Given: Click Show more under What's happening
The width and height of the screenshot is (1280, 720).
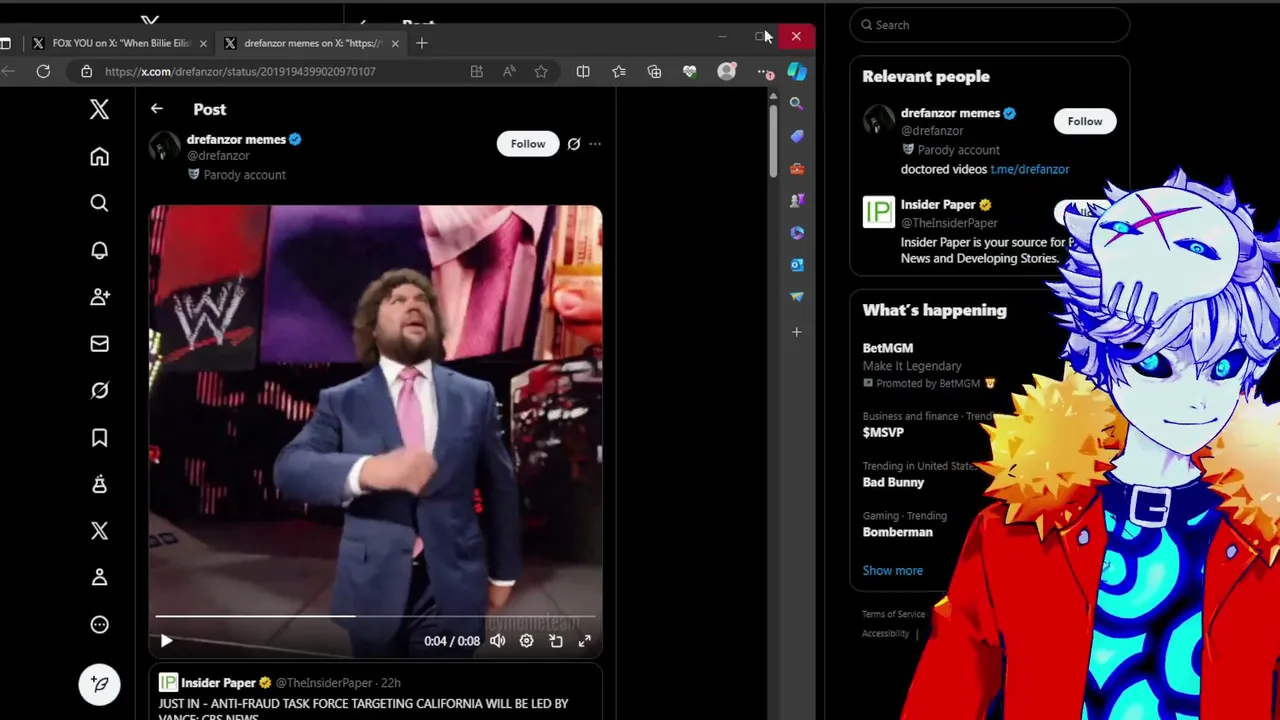Looking at the screenshot, I should pos(892,570).
